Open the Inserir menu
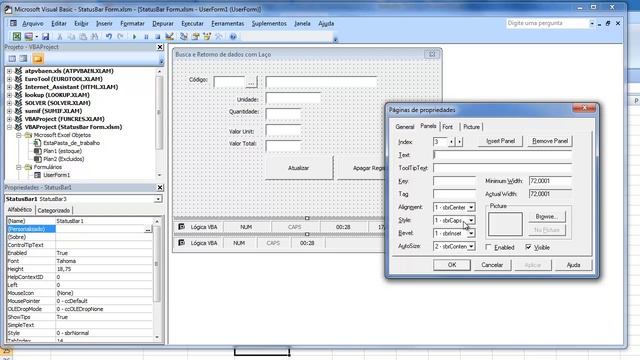This screenshot has height=360, width=640. 104,24
